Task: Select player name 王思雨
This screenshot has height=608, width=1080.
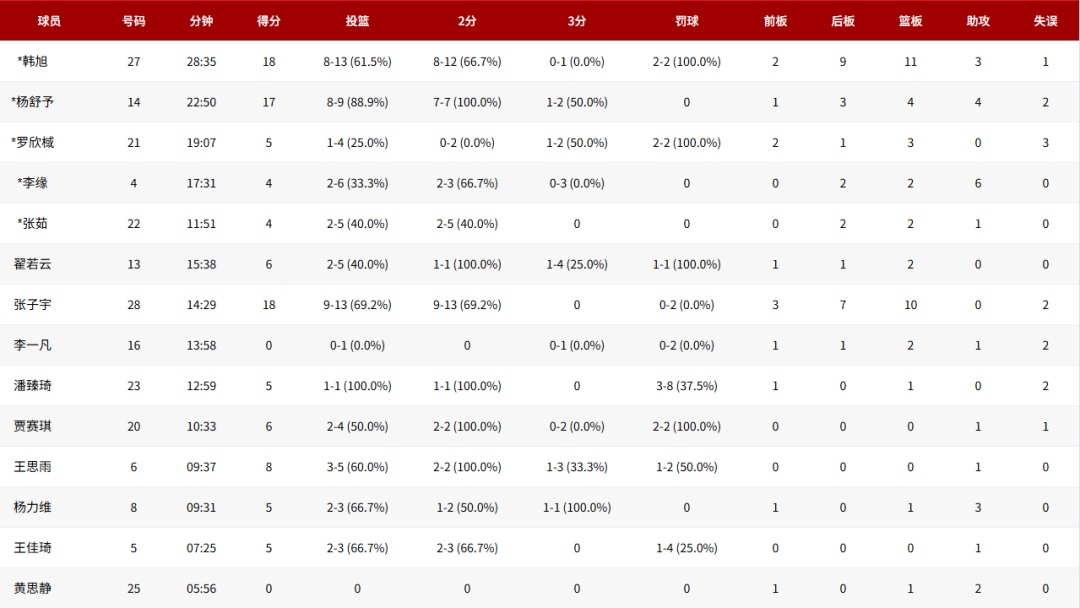Action: tap(33, 467)
